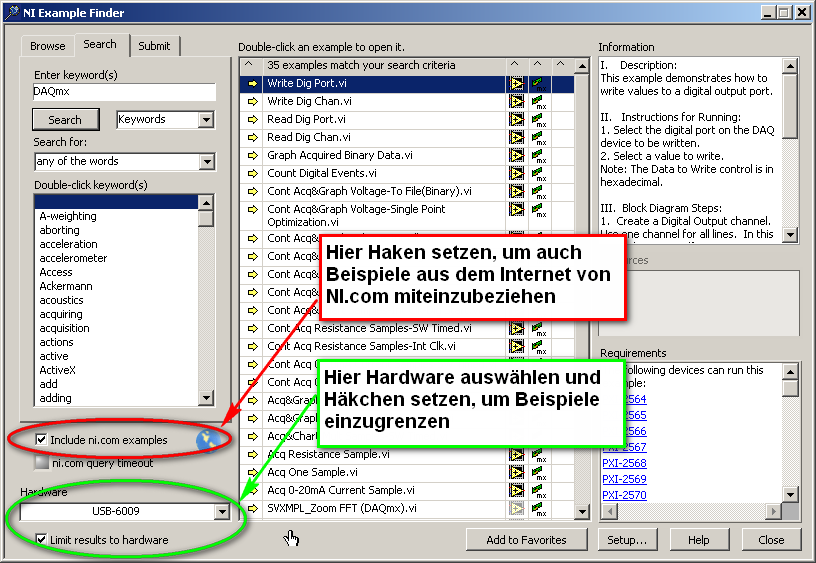Open the PXI-2569 device link
Screen dimensions: 816x563
pos(624,479)
